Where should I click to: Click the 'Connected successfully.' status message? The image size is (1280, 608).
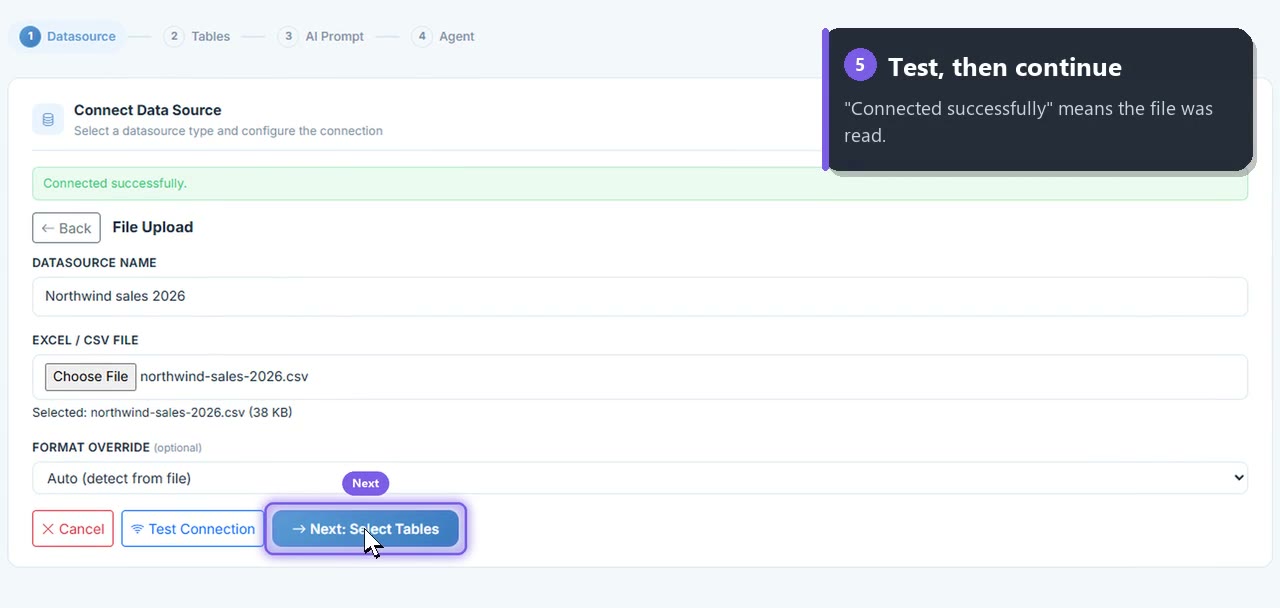coord(115,184)
